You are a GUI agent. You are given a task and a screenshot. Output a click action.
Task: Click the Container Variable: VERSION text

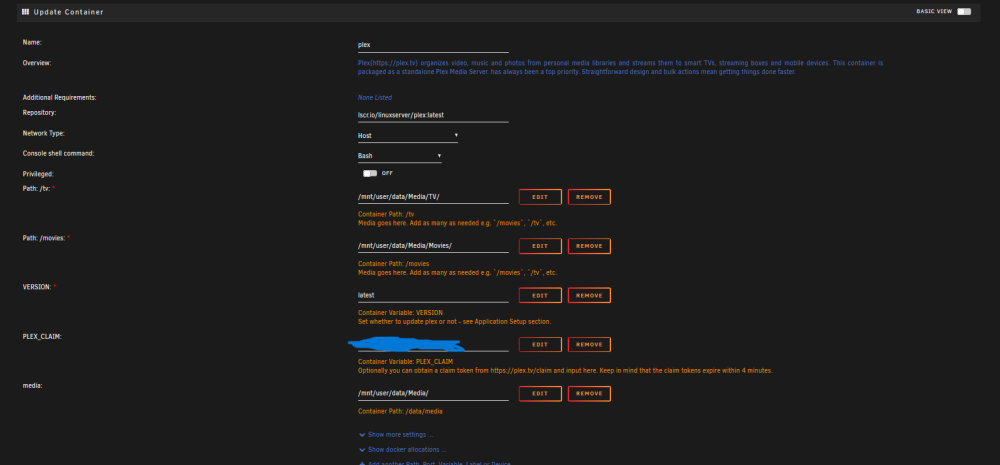click(x=400, y=313)
